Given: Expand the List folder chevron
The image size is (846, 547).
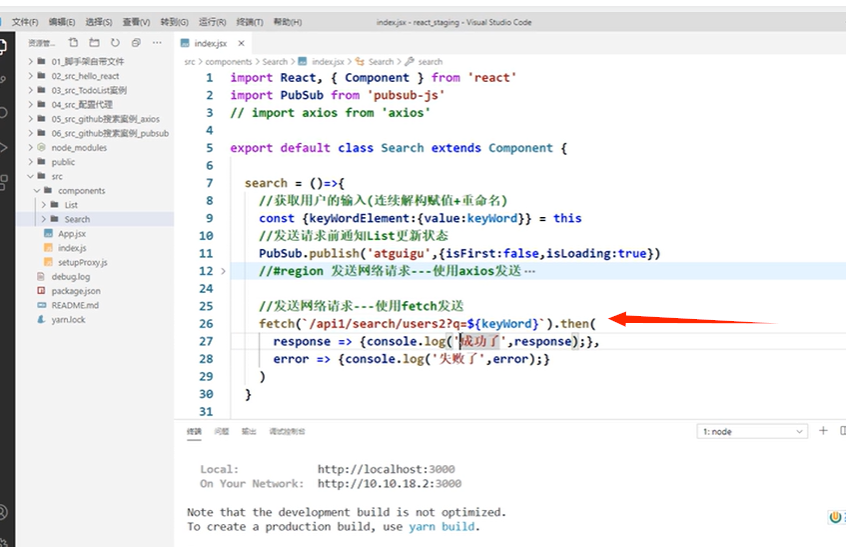Looking at the screenshot, I should (44, 205).
